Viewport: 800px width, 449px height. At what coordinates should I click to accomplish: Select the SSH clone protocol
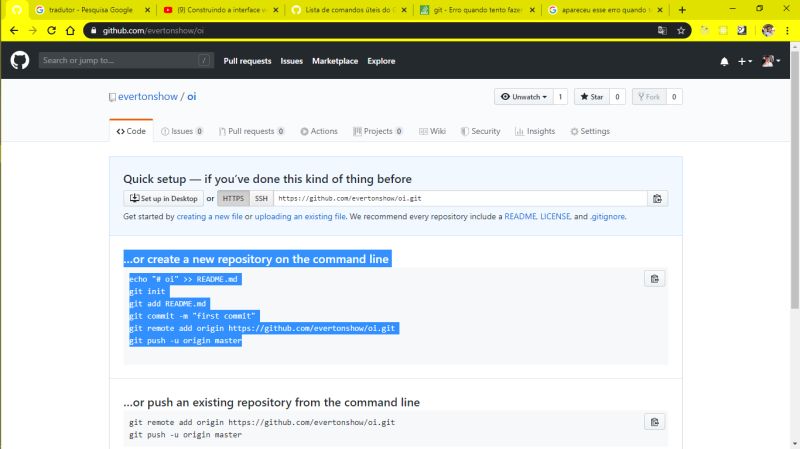point(261,198)
